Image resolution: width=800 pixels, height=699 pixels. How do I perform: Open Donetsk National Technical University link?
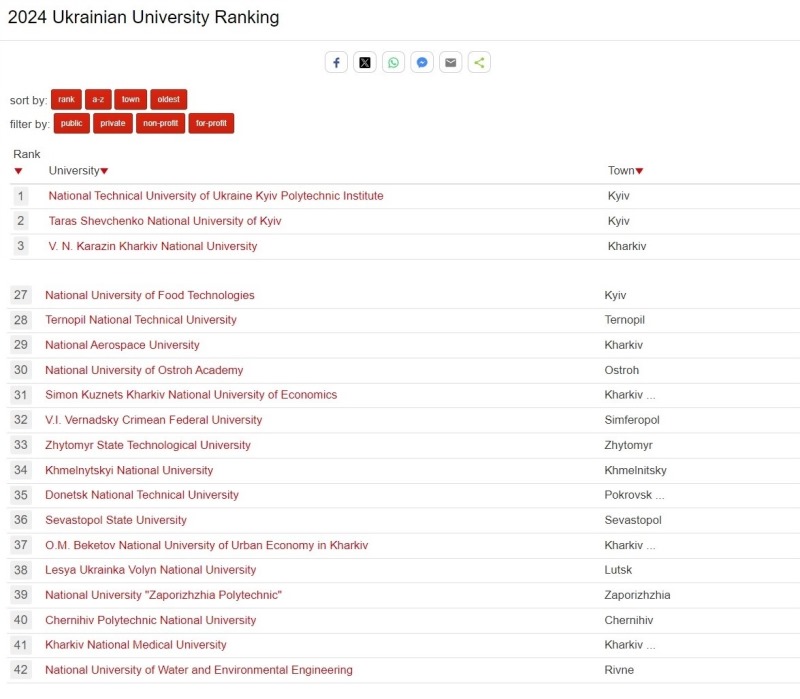142,495
